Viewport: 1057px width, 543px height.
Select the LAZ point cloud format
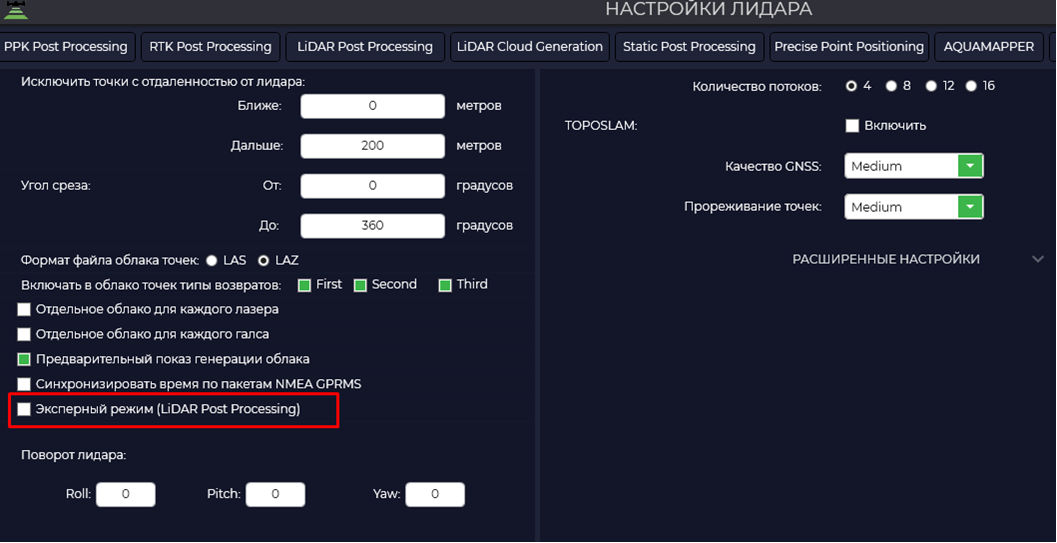click(263, 260)
